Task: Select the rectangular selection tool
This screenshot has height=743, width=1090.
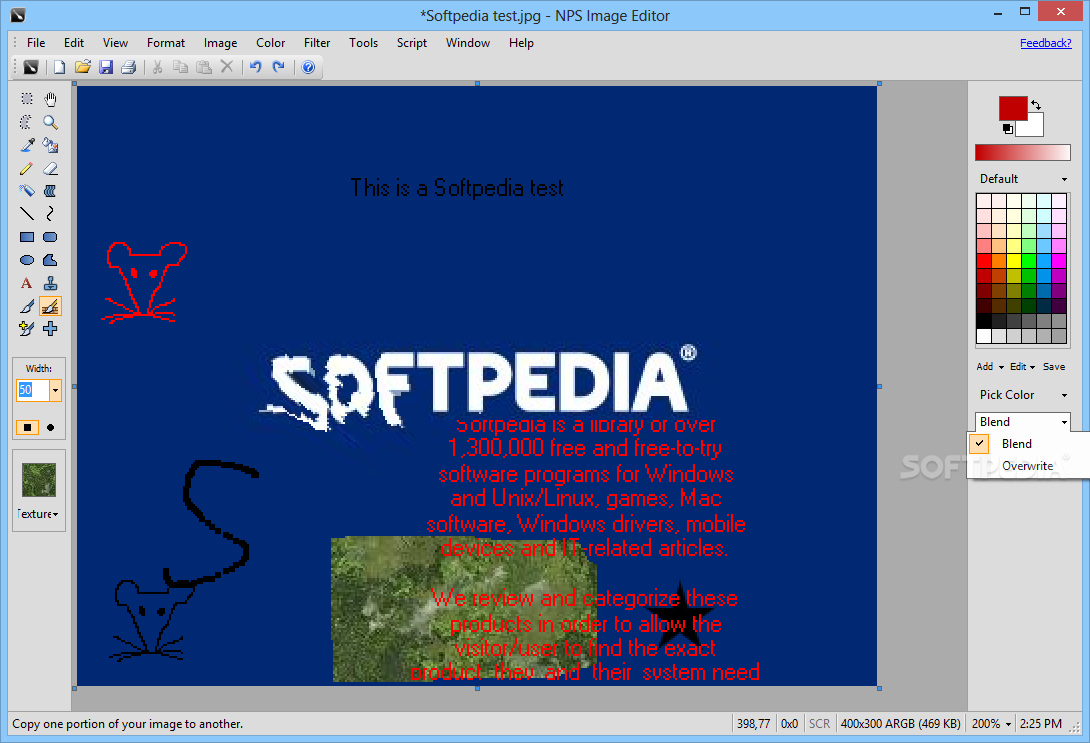Action: [x=26, y=99]
